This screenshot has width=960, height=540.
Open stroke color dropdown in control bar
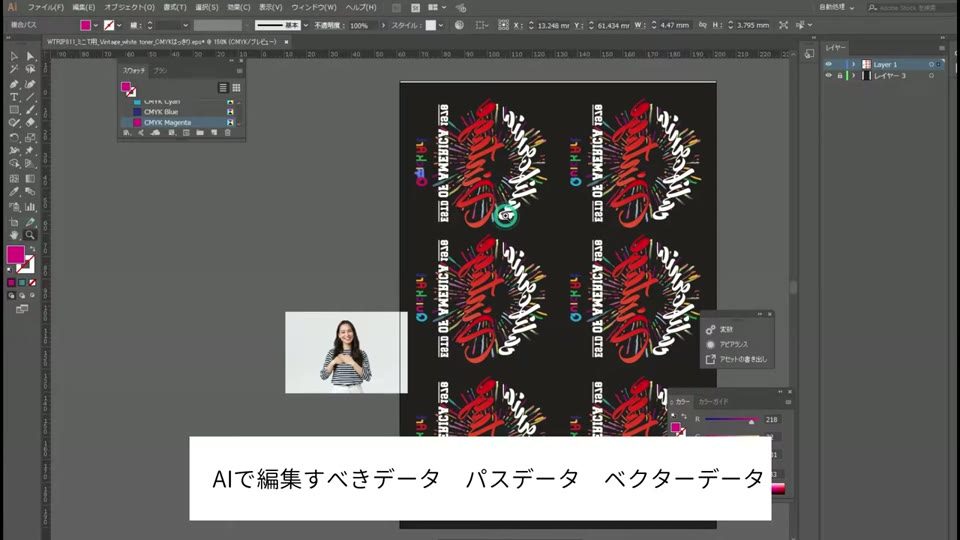click(x=119, y=26)
